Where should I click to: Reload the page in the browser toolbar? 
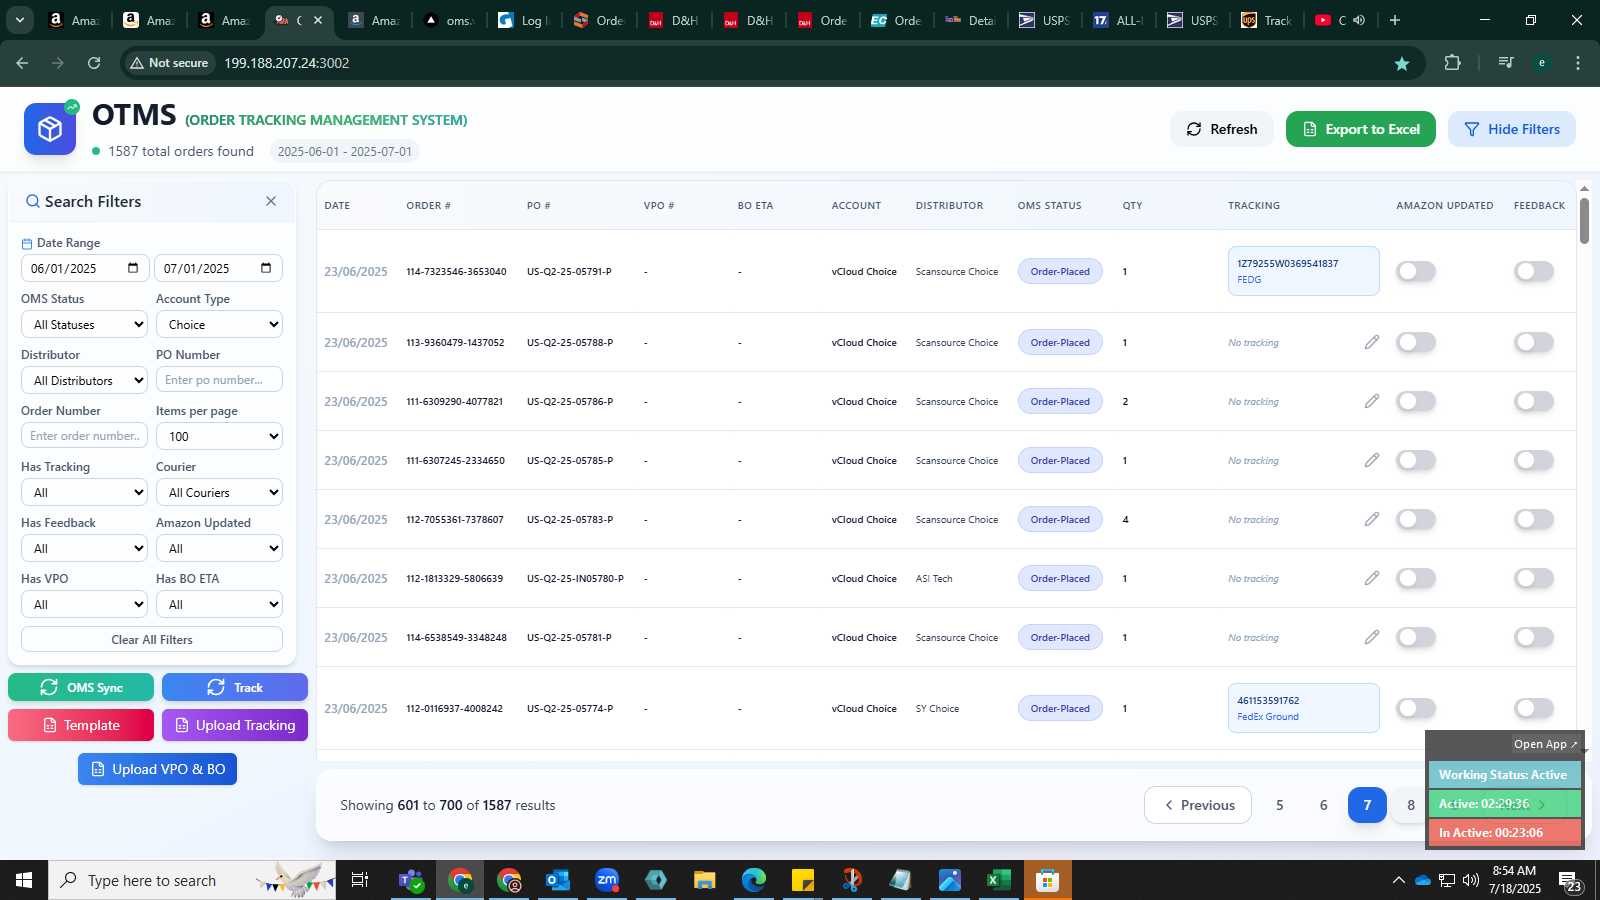click(x=94, y=63)
